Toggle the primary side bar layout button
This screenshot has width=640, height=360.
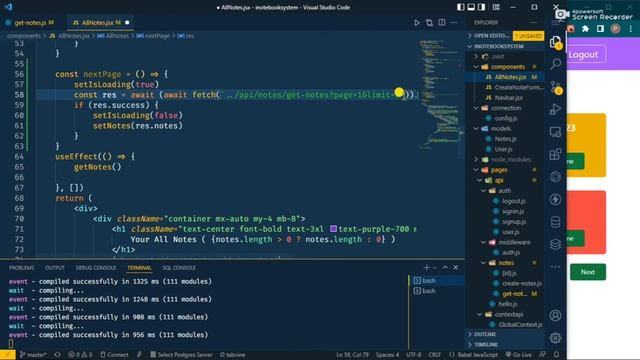(460, 7)
